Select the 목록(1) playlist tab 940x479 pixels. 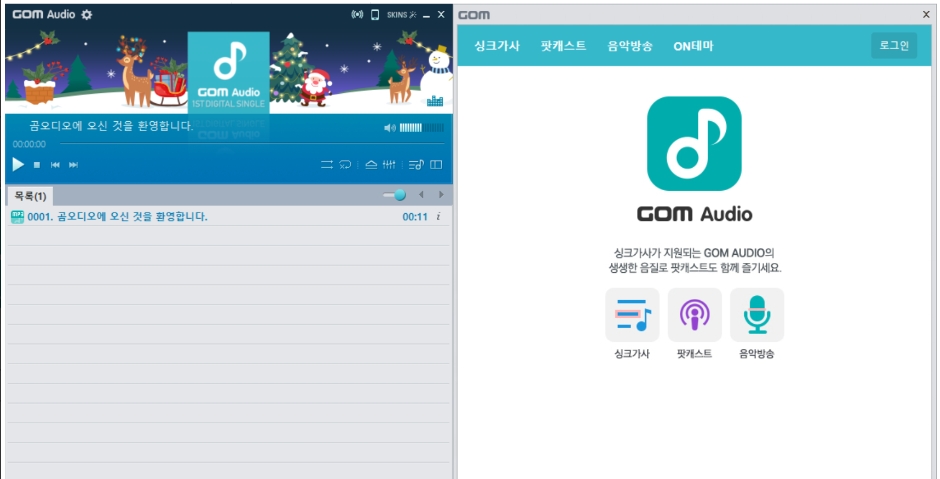(x=30, y=196)
